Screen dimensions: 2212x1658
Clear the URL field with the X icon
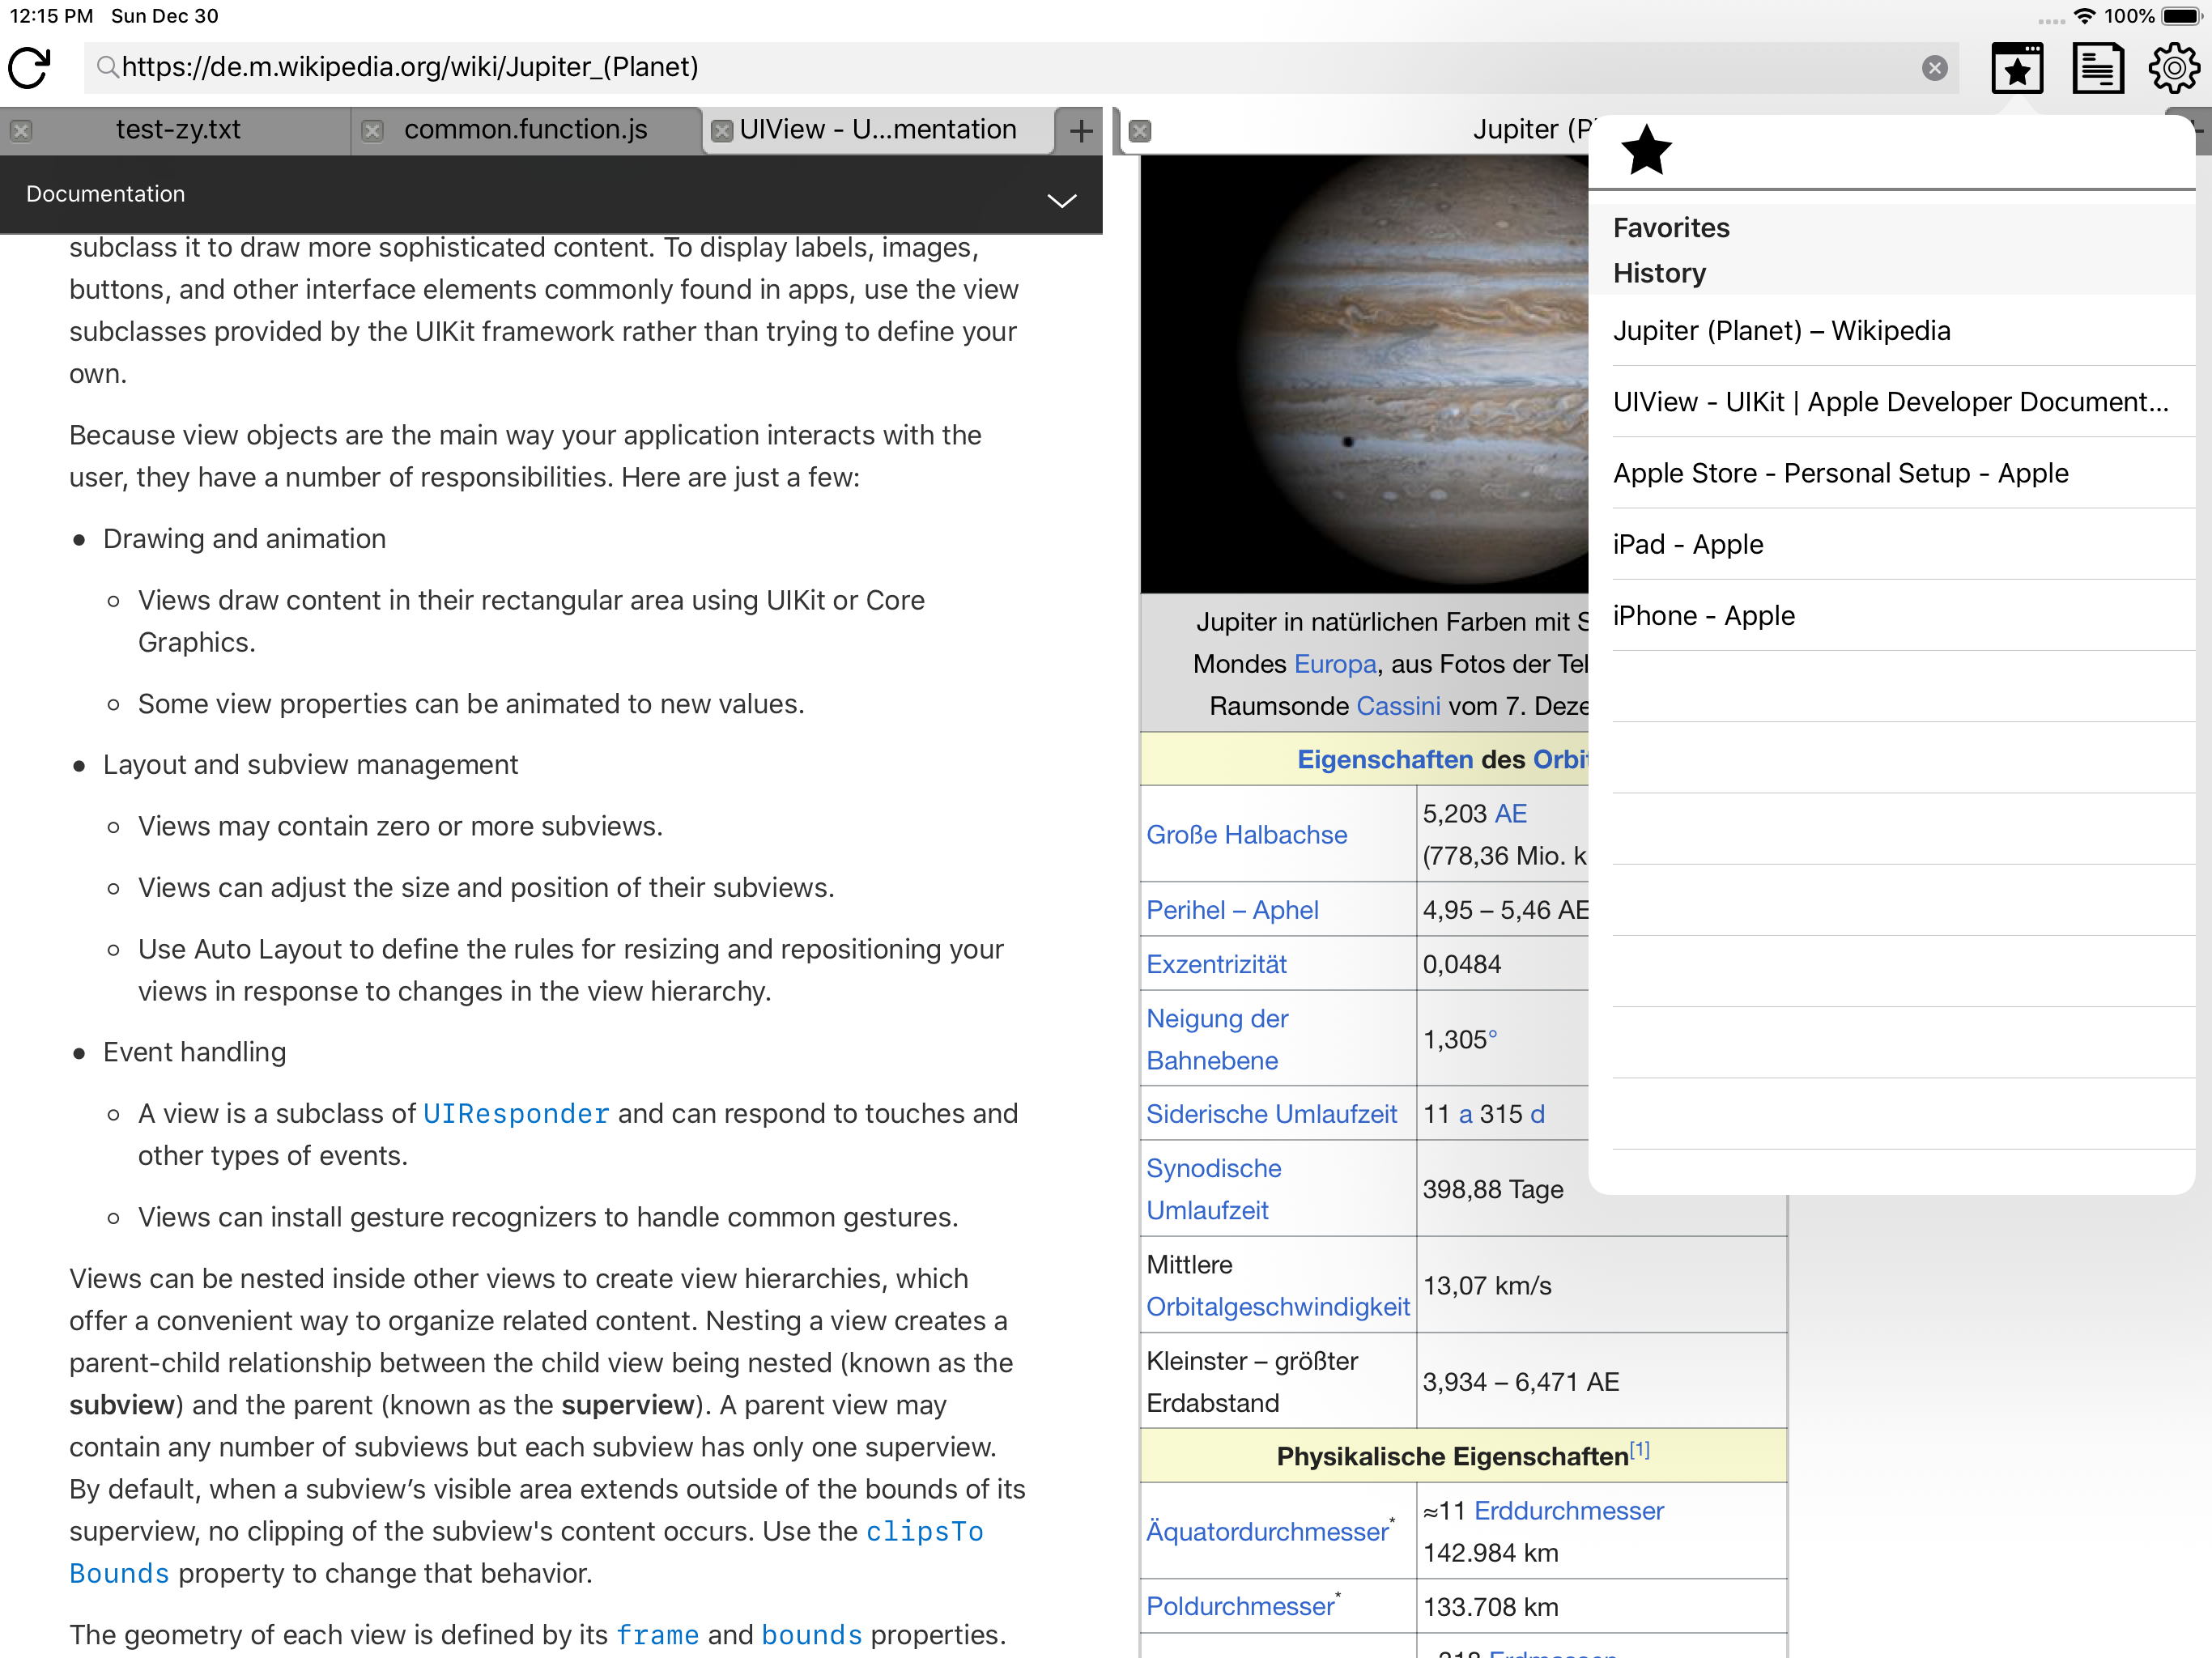1934,67
